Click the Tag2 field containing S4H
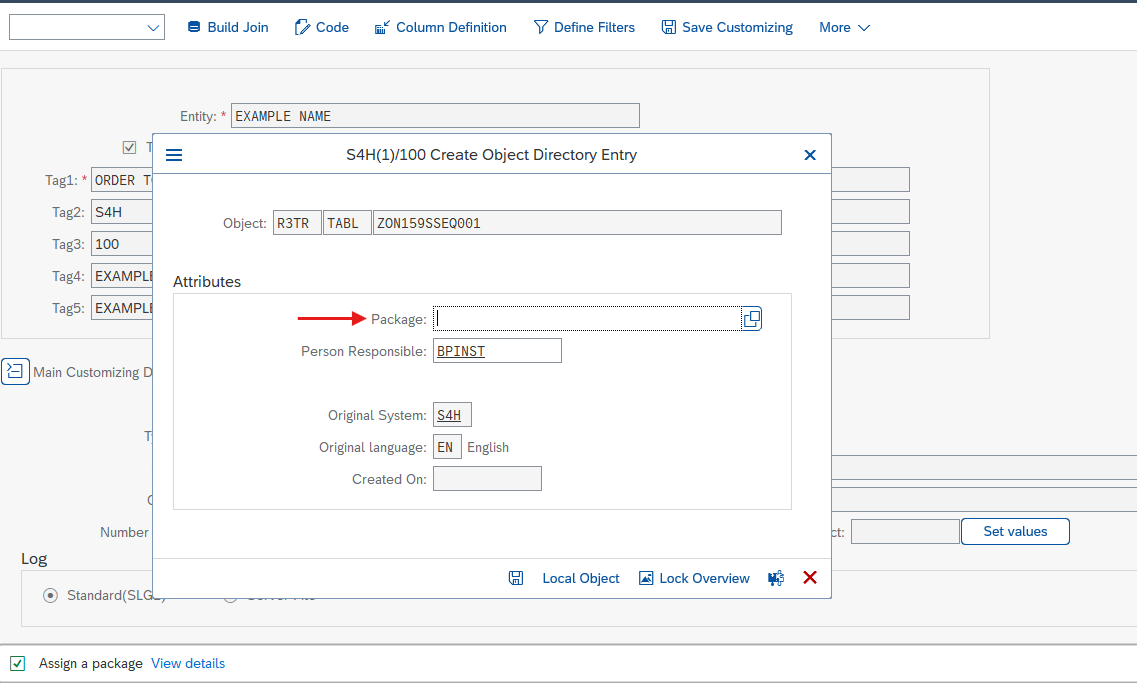 pyautogui.click(x=122, y=212)
